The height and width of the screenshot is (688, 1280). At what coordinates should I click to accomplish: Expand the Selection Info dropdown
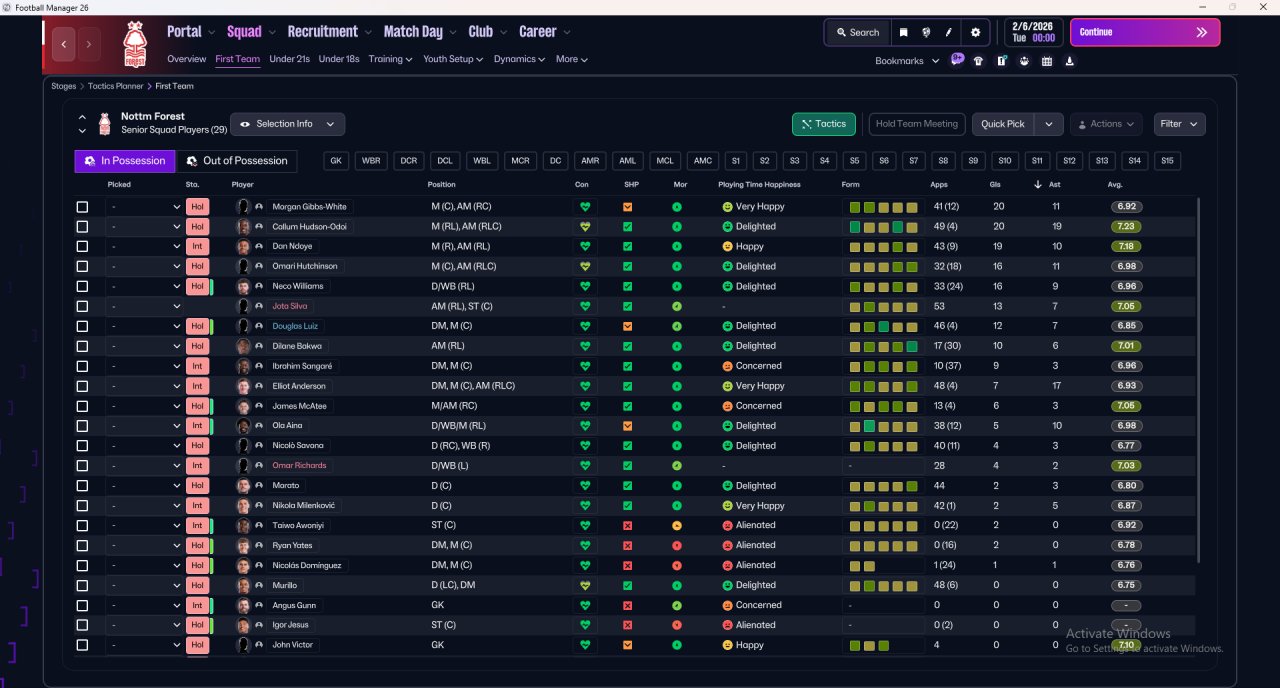click(x=288, y=124)
